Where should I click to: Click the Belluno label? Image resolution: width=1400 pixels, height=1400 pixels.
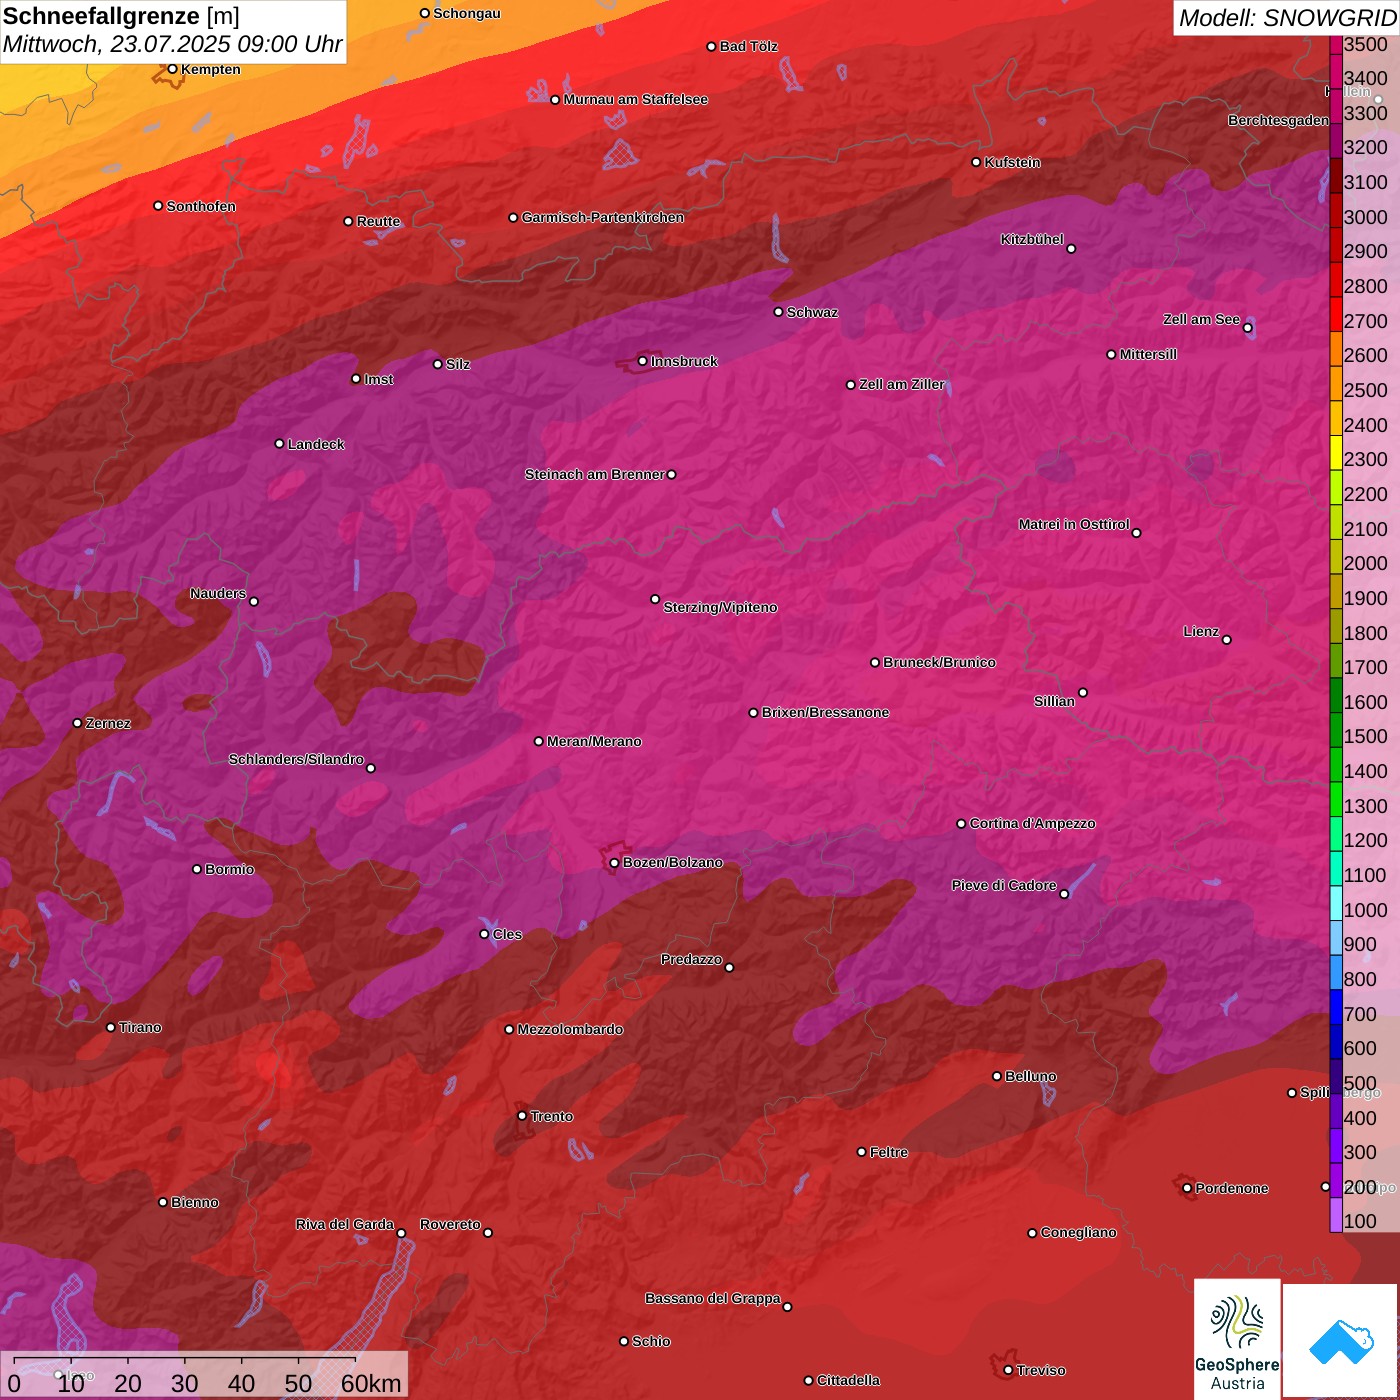1030,1076
